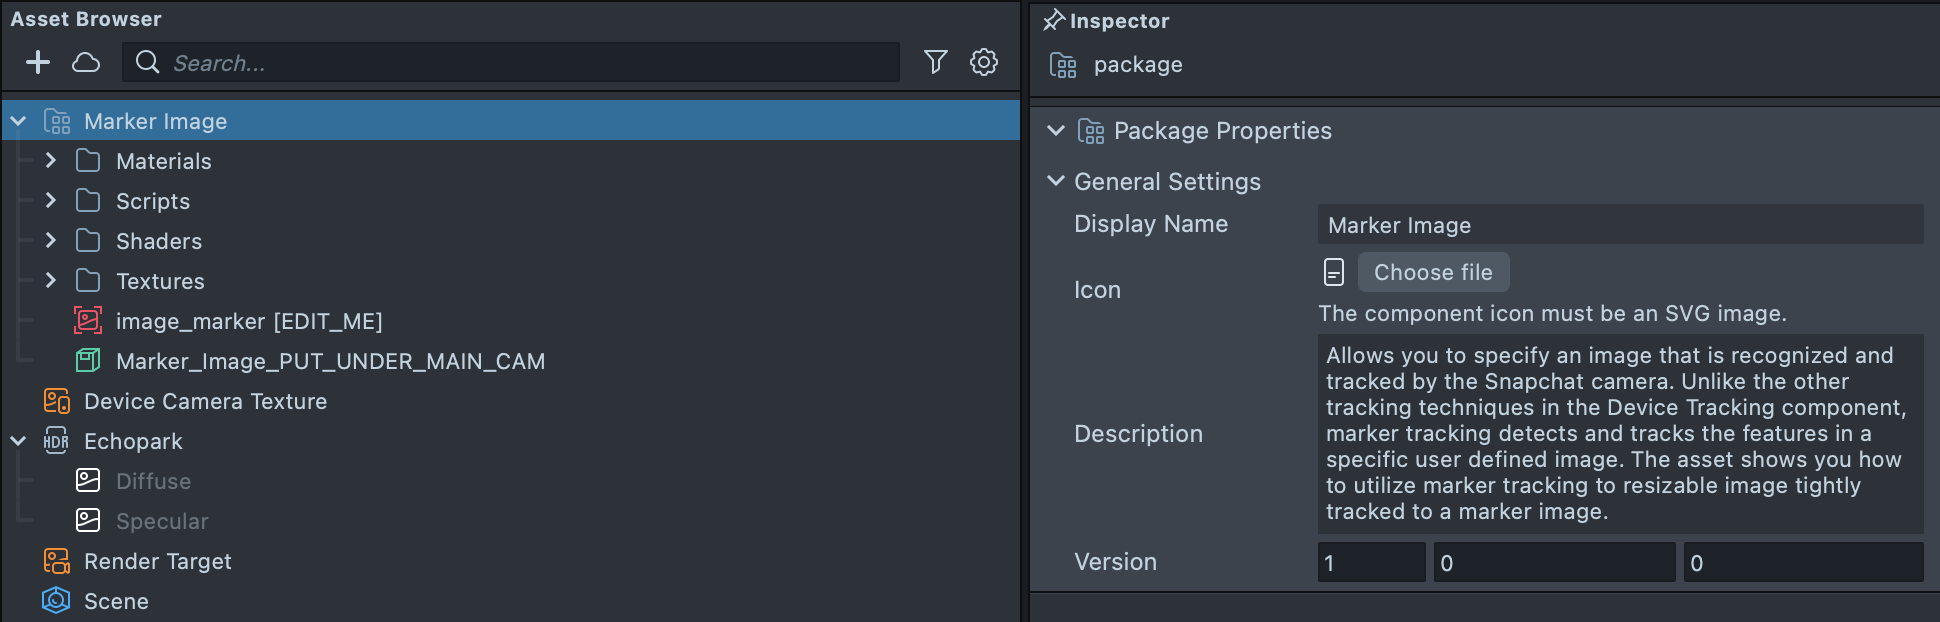Image resolution: width=1940 pixels, height=622 pixels.
Task: Select the Render Target asset
Action: [x=157, y=561]
